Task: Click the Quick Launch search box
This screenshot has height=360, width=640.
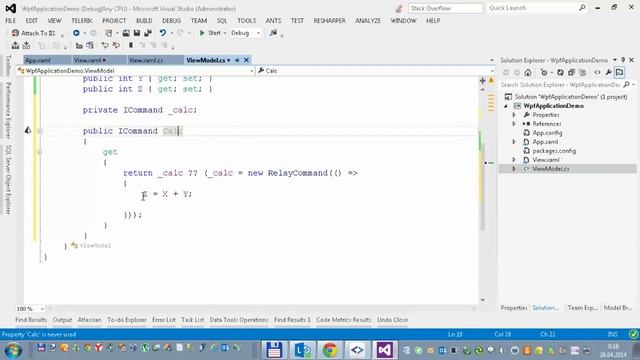Action: 537,8
